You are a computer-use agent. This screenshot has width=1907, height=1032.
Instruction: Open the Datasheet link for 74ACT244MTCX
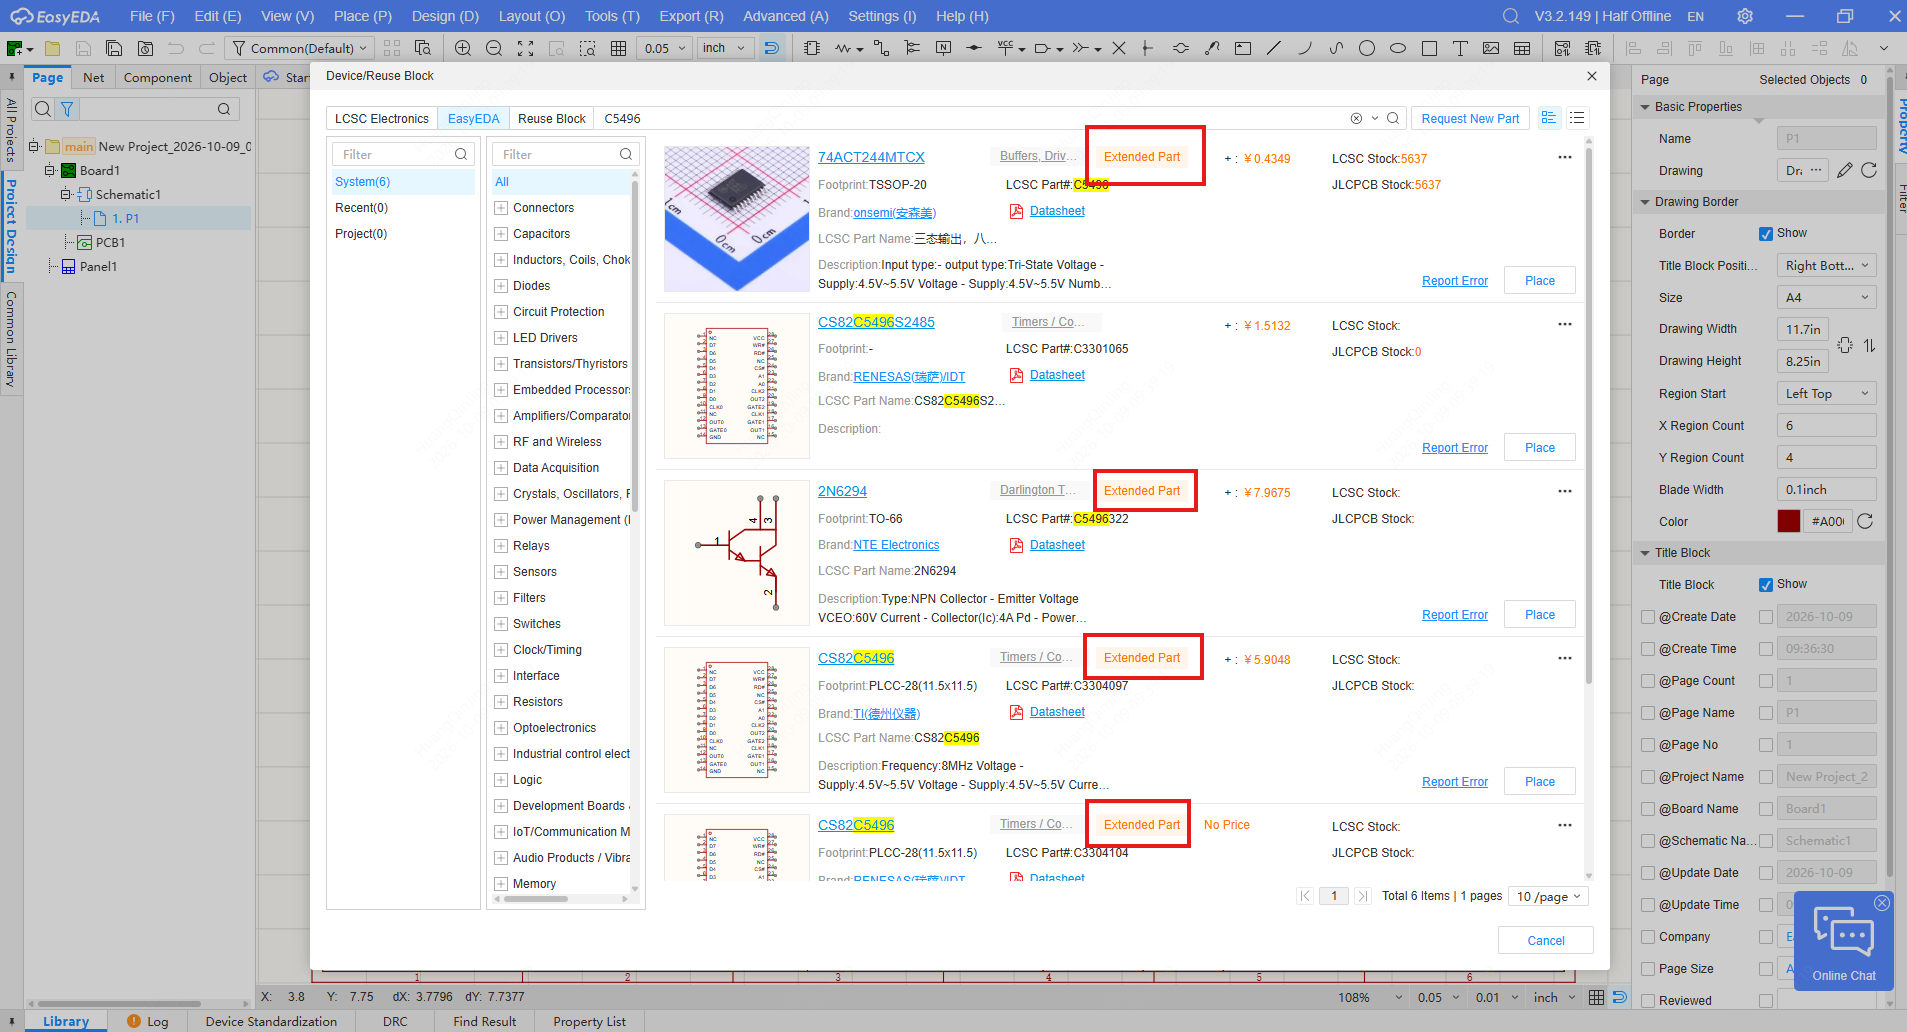tap(1057, 211)
